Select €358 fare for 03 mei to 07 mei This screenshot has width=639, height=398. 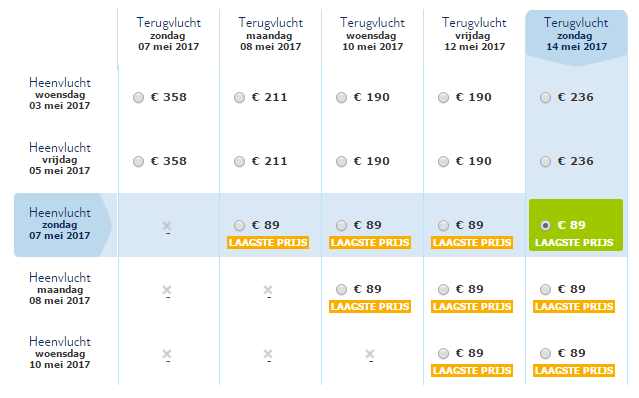(139, 98)
